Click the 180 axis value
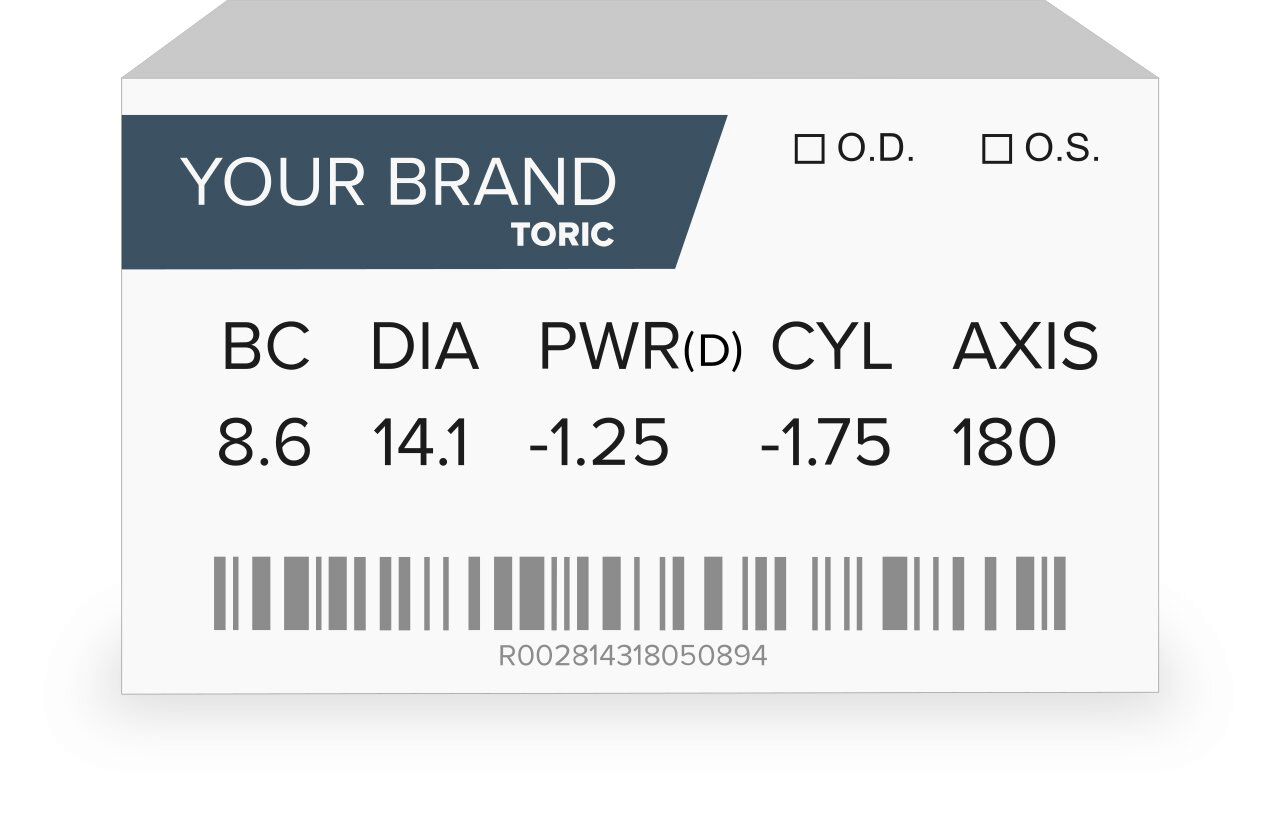 tap(1004, 444)
